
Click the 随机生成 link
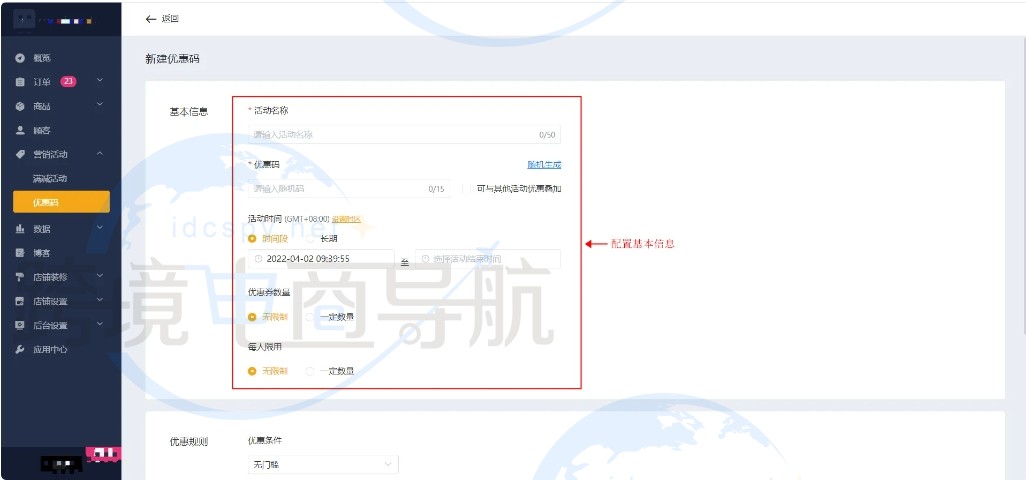[544, 165]
